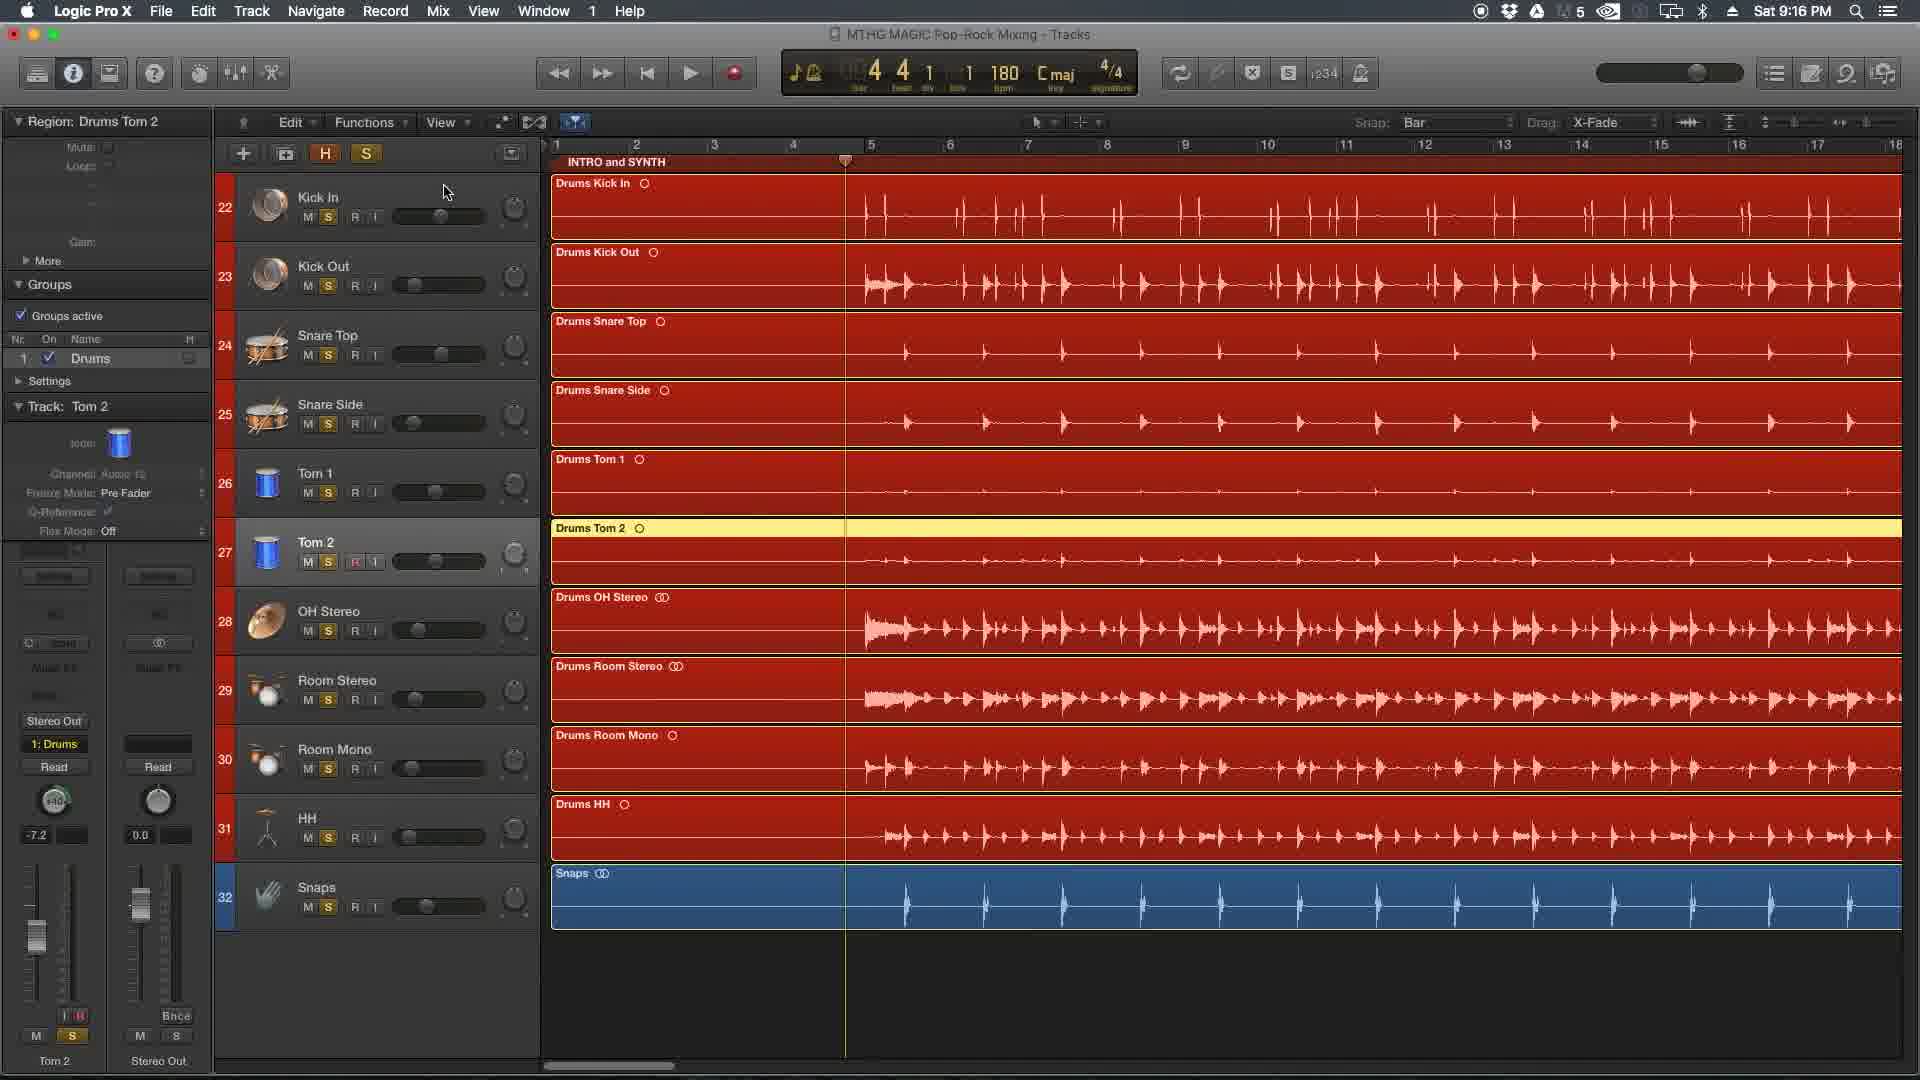Screen dimensions: 1920x1080
Task: Toggle the metronome click button
Action: [1360, 73]
